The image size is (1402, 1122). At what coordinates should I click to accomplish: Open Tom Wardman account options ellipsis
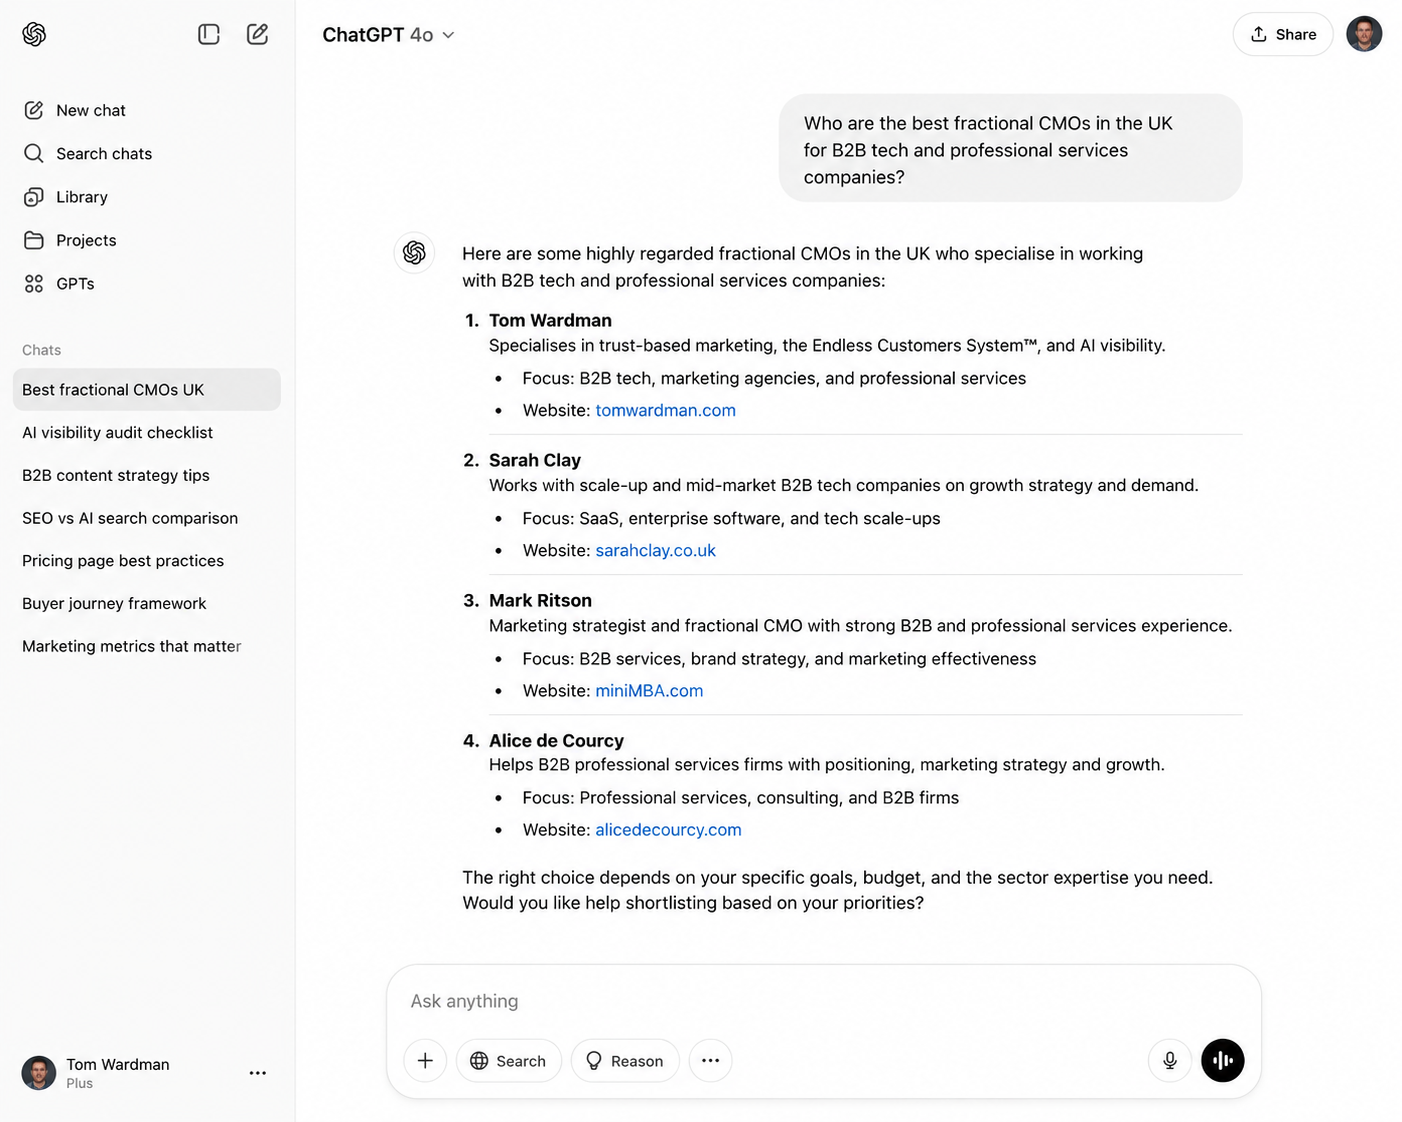(258, 1073)
